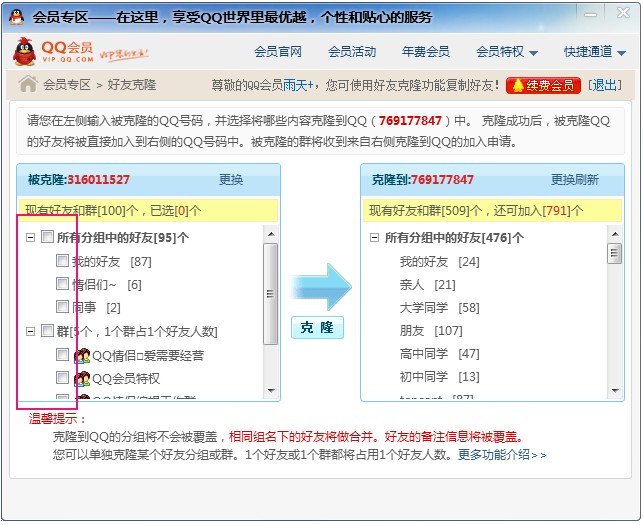Screen dimensions: 643x525
Task: Check the 情侣们~ [6] checkbox
Action: click(x=62, y=283)
